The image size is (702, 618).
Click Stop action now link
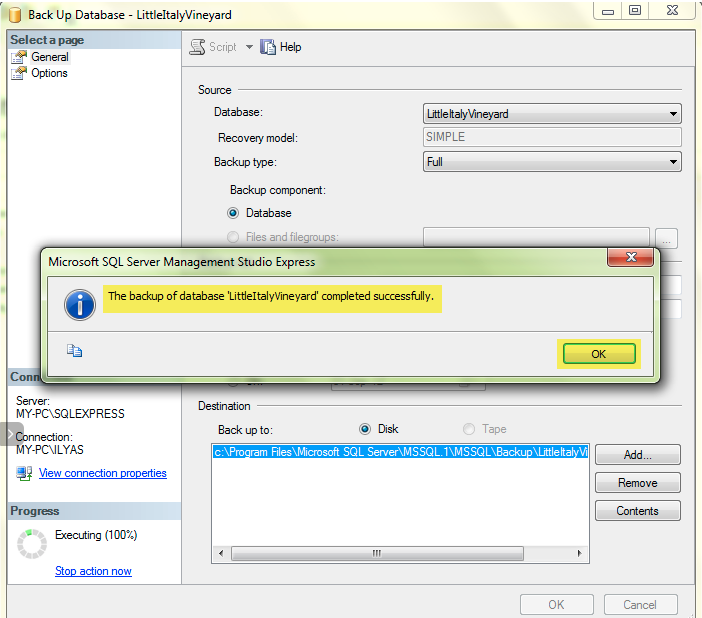93,571
